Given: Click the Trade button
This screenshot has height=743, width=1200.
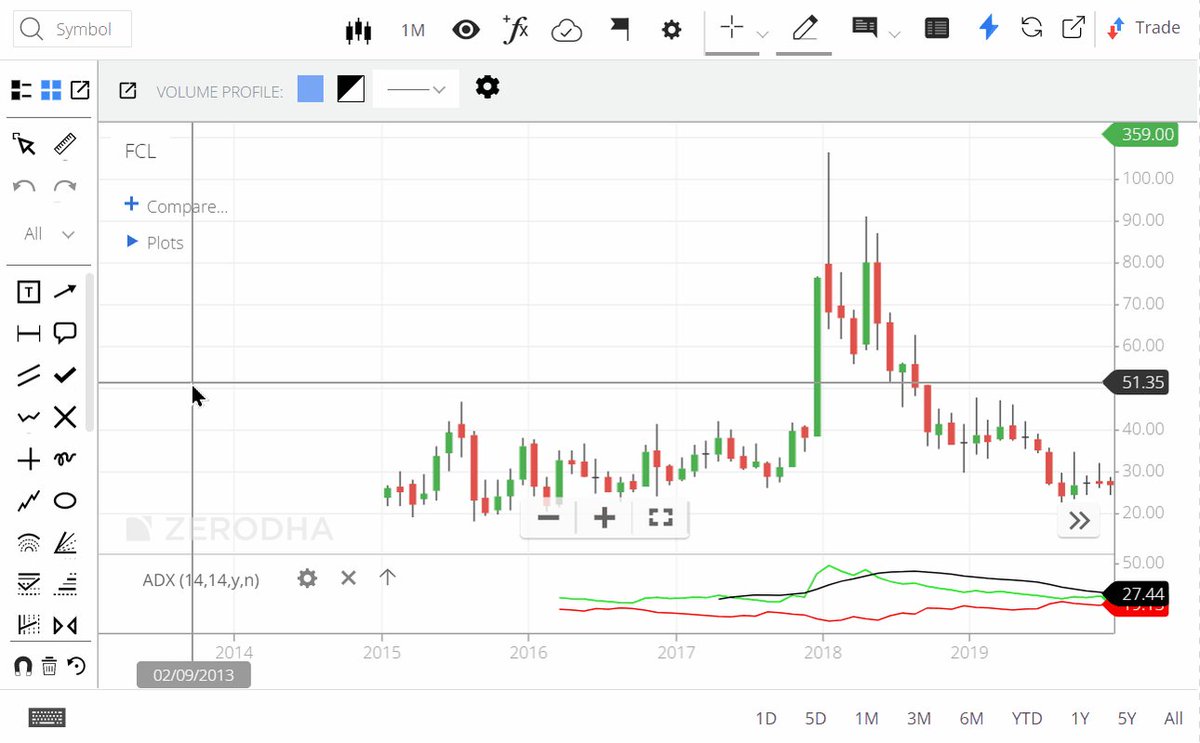Looking at the screenshot, I should pyautogui.click(x=1144, y=28).
